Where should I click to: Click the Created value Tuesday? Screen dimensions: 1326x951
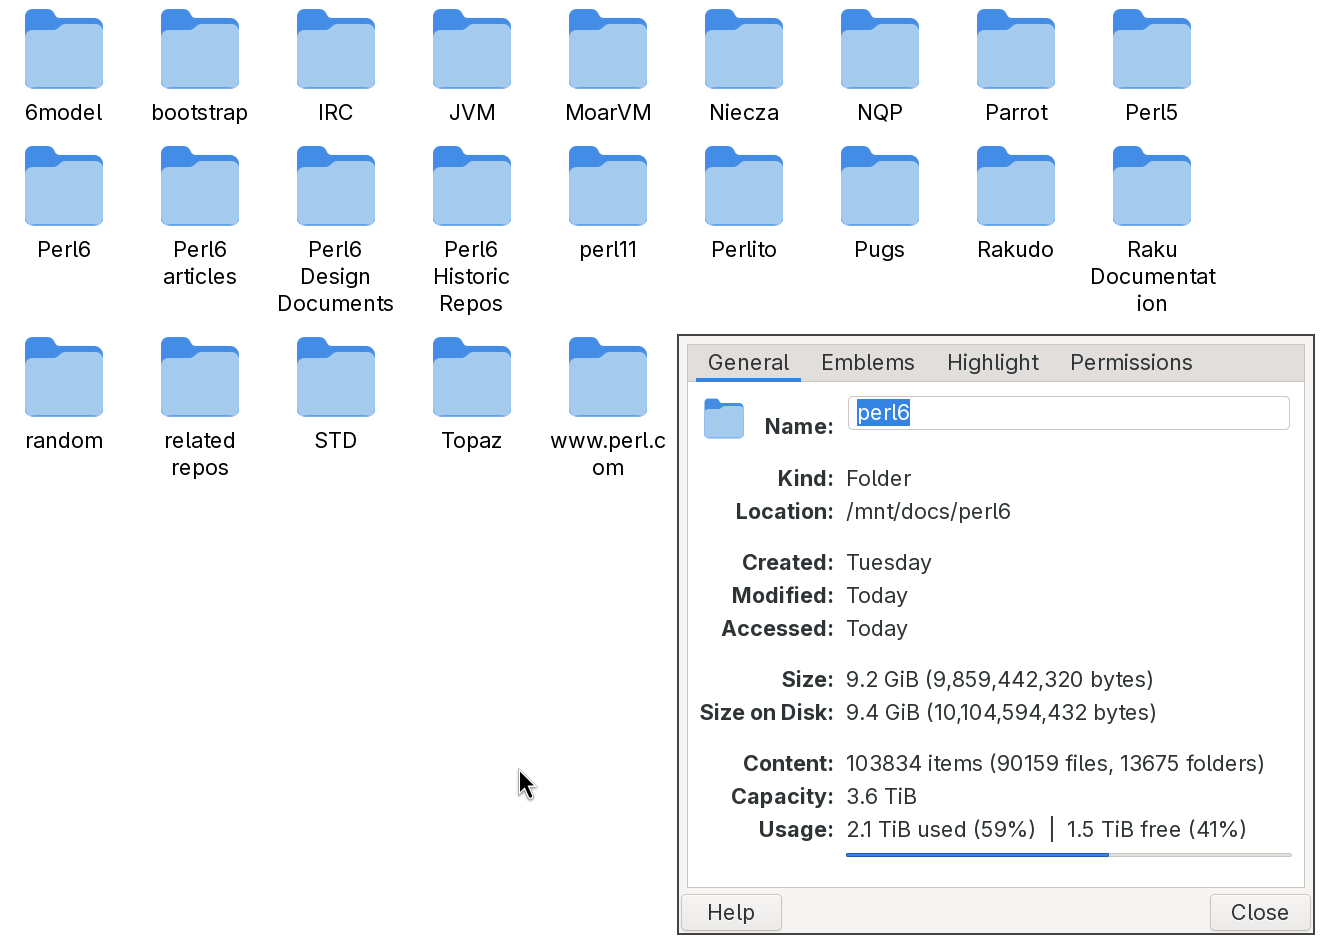(889, 563)
